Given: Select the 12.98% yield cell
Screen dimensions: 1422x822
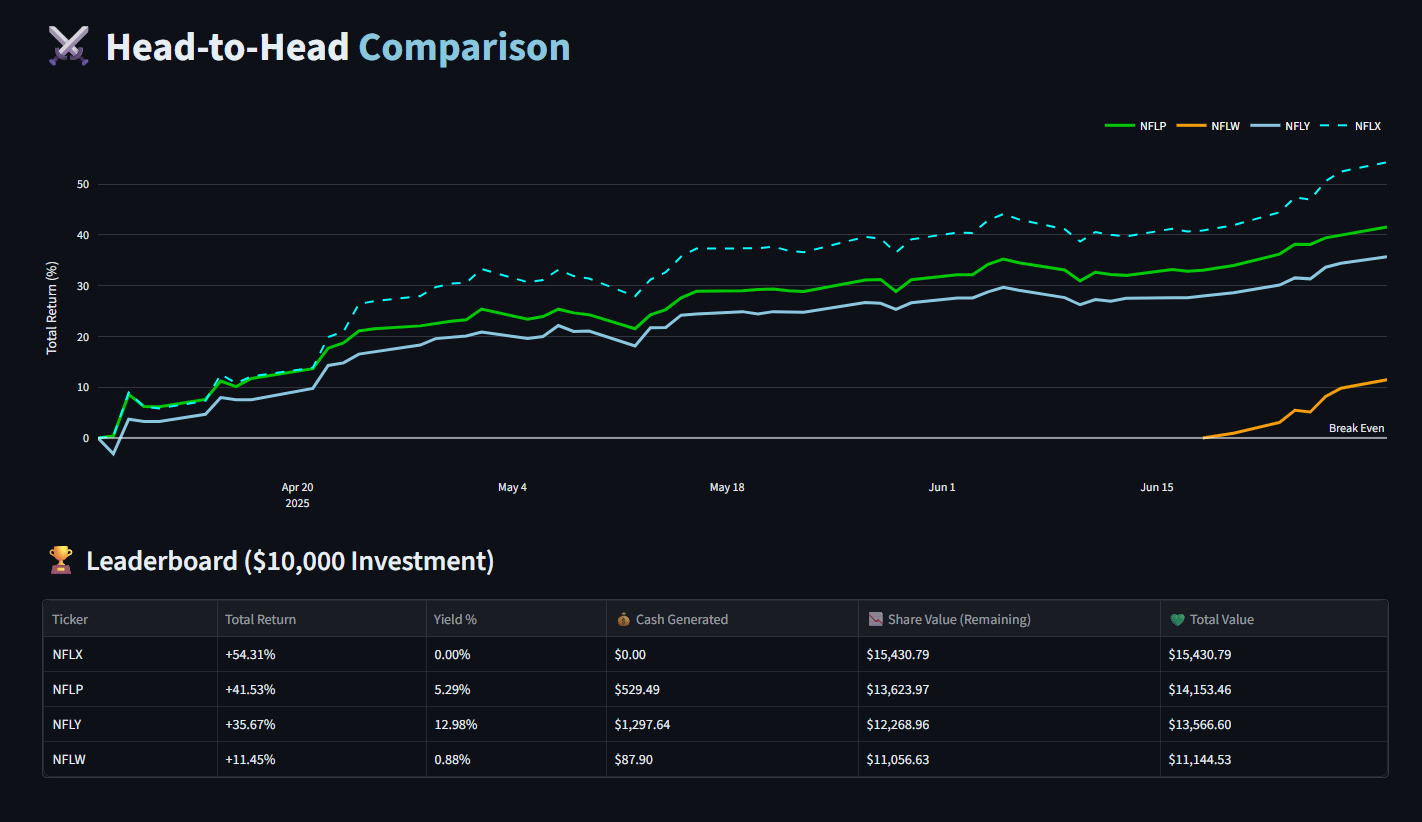Looking at the screenshot, I should [x=516, y=724].
